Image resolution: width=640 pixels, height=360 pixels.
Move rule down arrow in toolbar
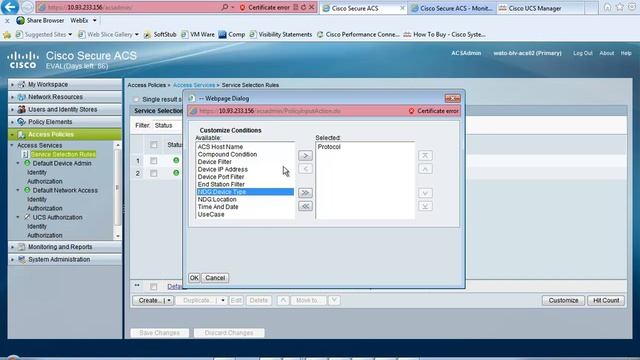click(333, 300)
